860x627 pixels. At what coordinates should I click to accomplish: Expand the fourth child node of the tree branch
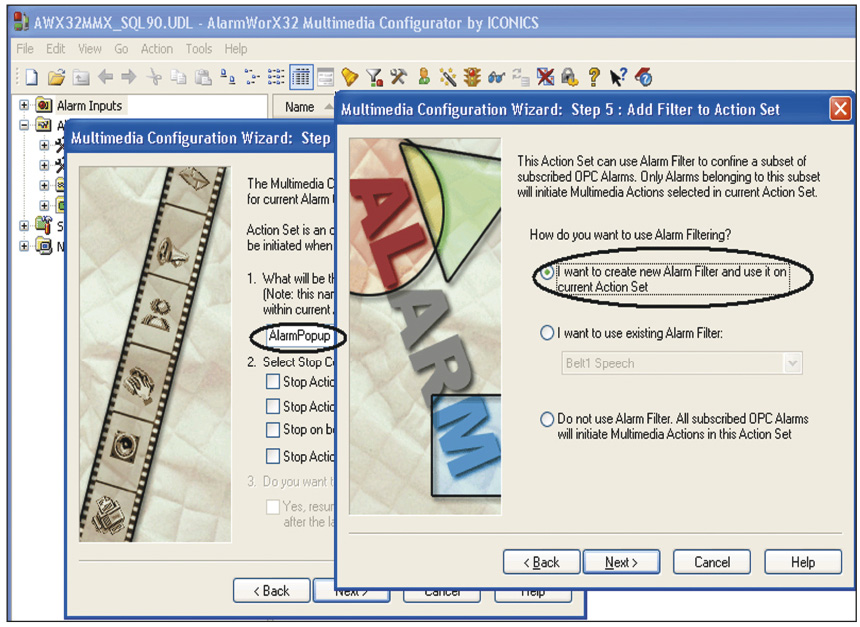(x=44, y=205)
